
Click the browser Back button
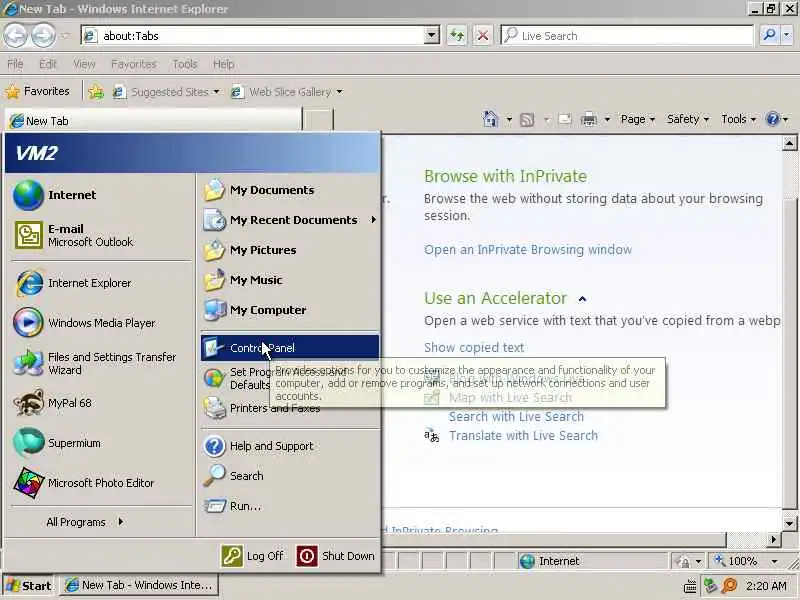[x=15, y=36]
